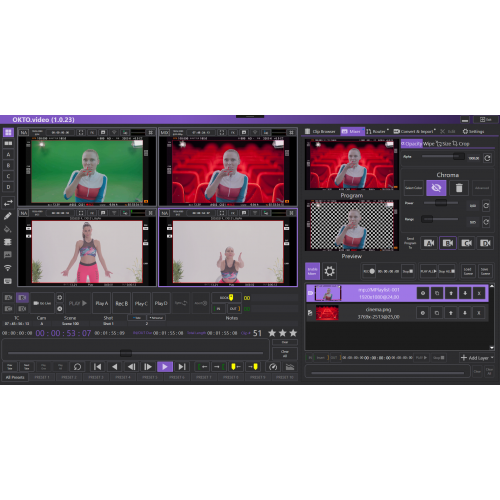Select the Wipe tab
Image resolution: width=500 pixels, height=500 pixels.
429,144
